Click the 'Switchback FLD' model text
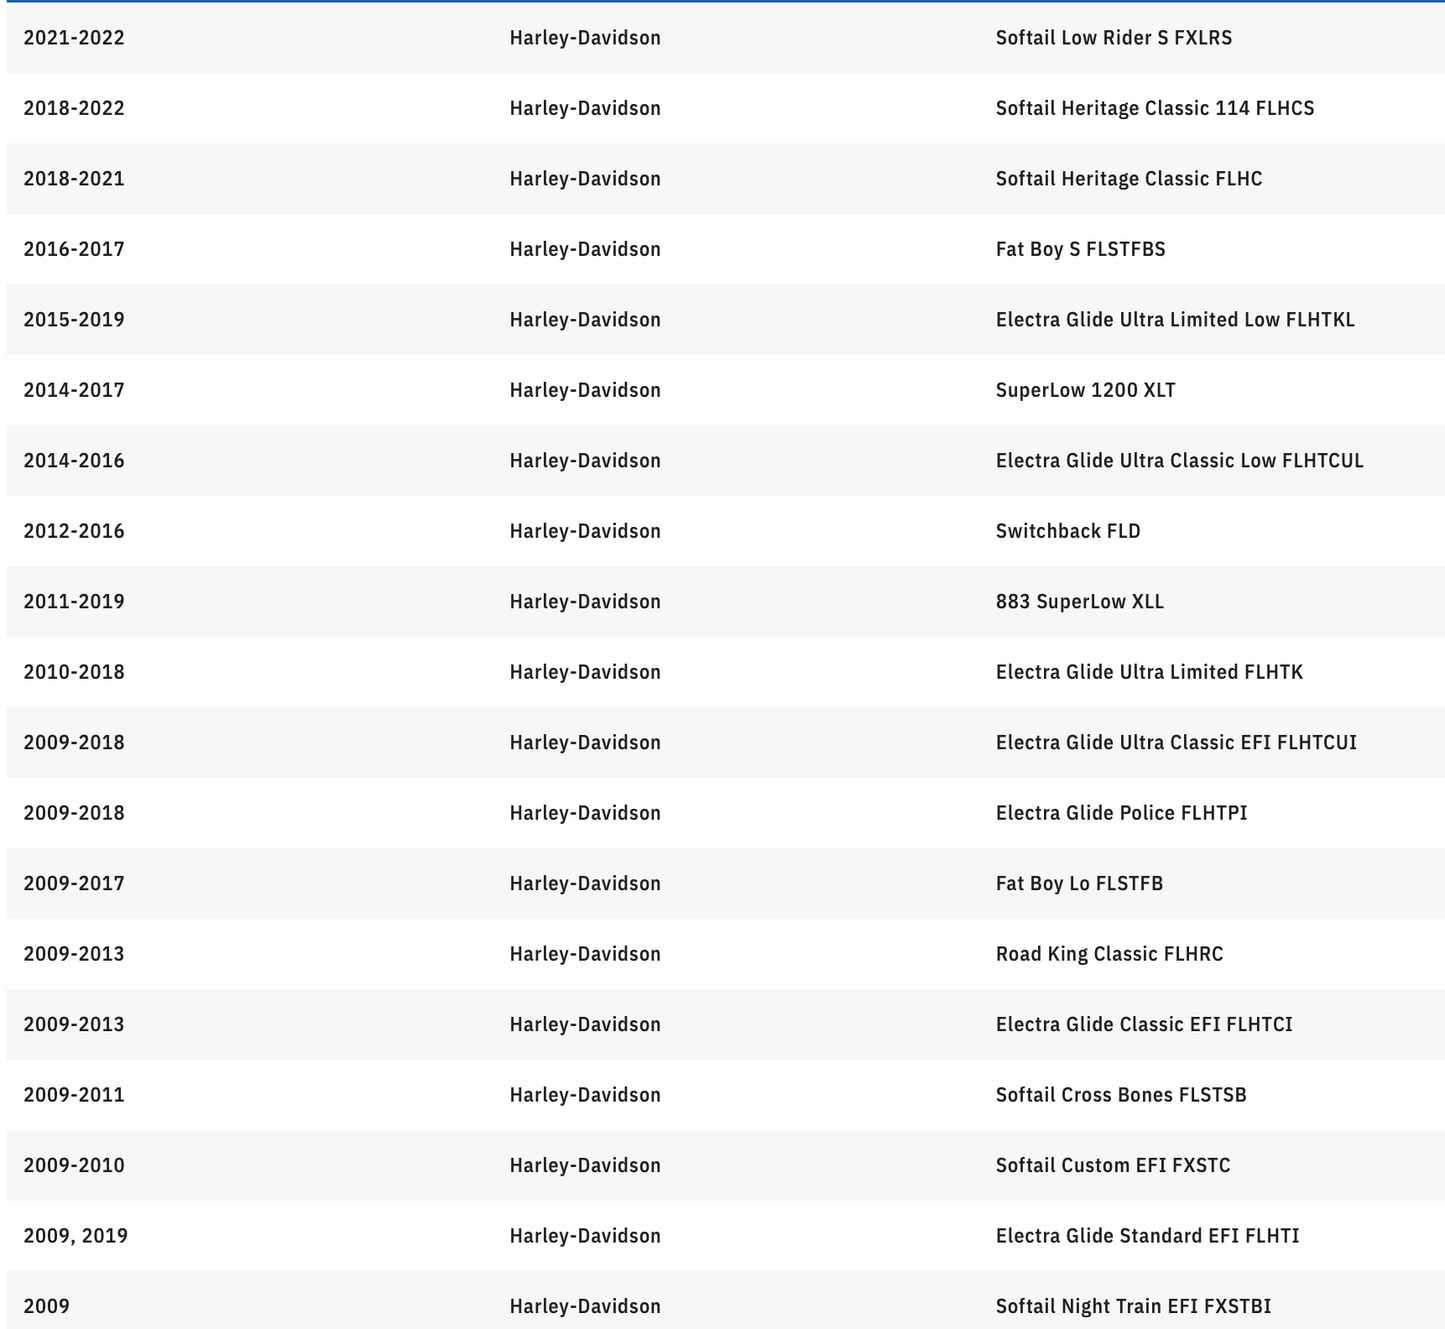 coord(1068,531)
